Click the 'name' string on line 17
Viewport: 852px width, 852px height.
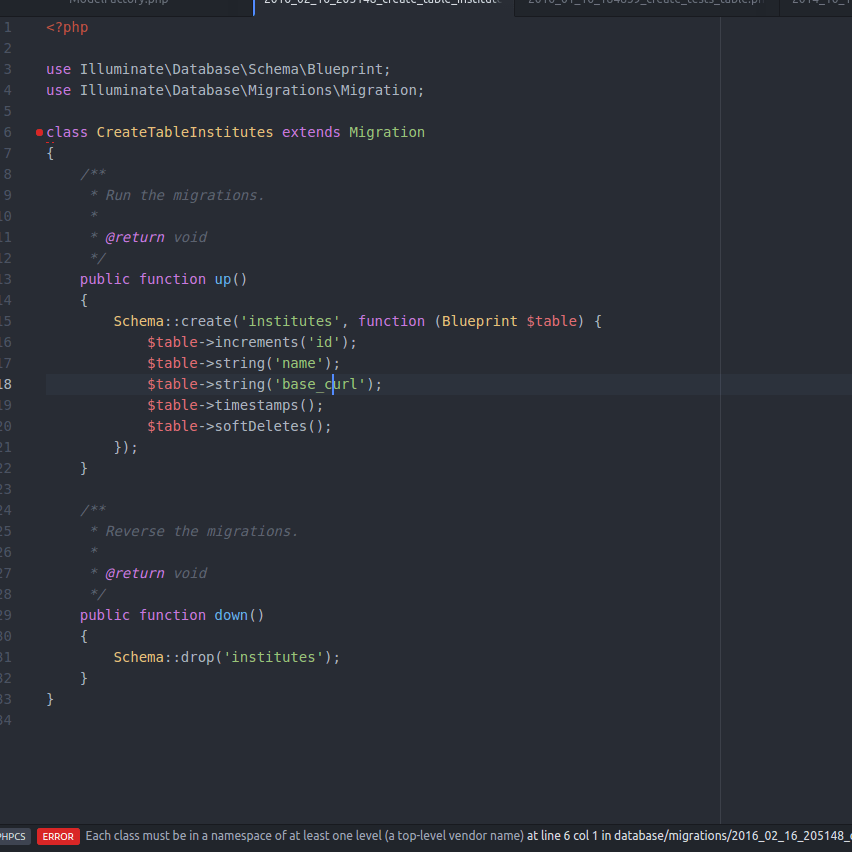point(303,364)
